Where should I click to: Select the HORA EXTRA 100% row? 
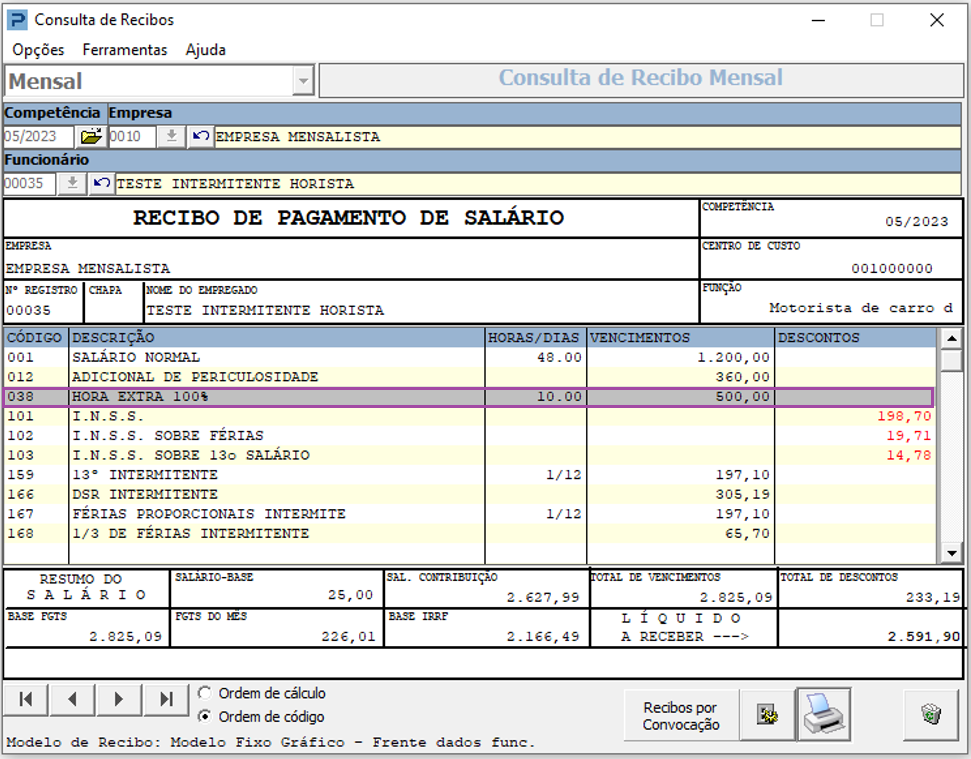point(468,396)
